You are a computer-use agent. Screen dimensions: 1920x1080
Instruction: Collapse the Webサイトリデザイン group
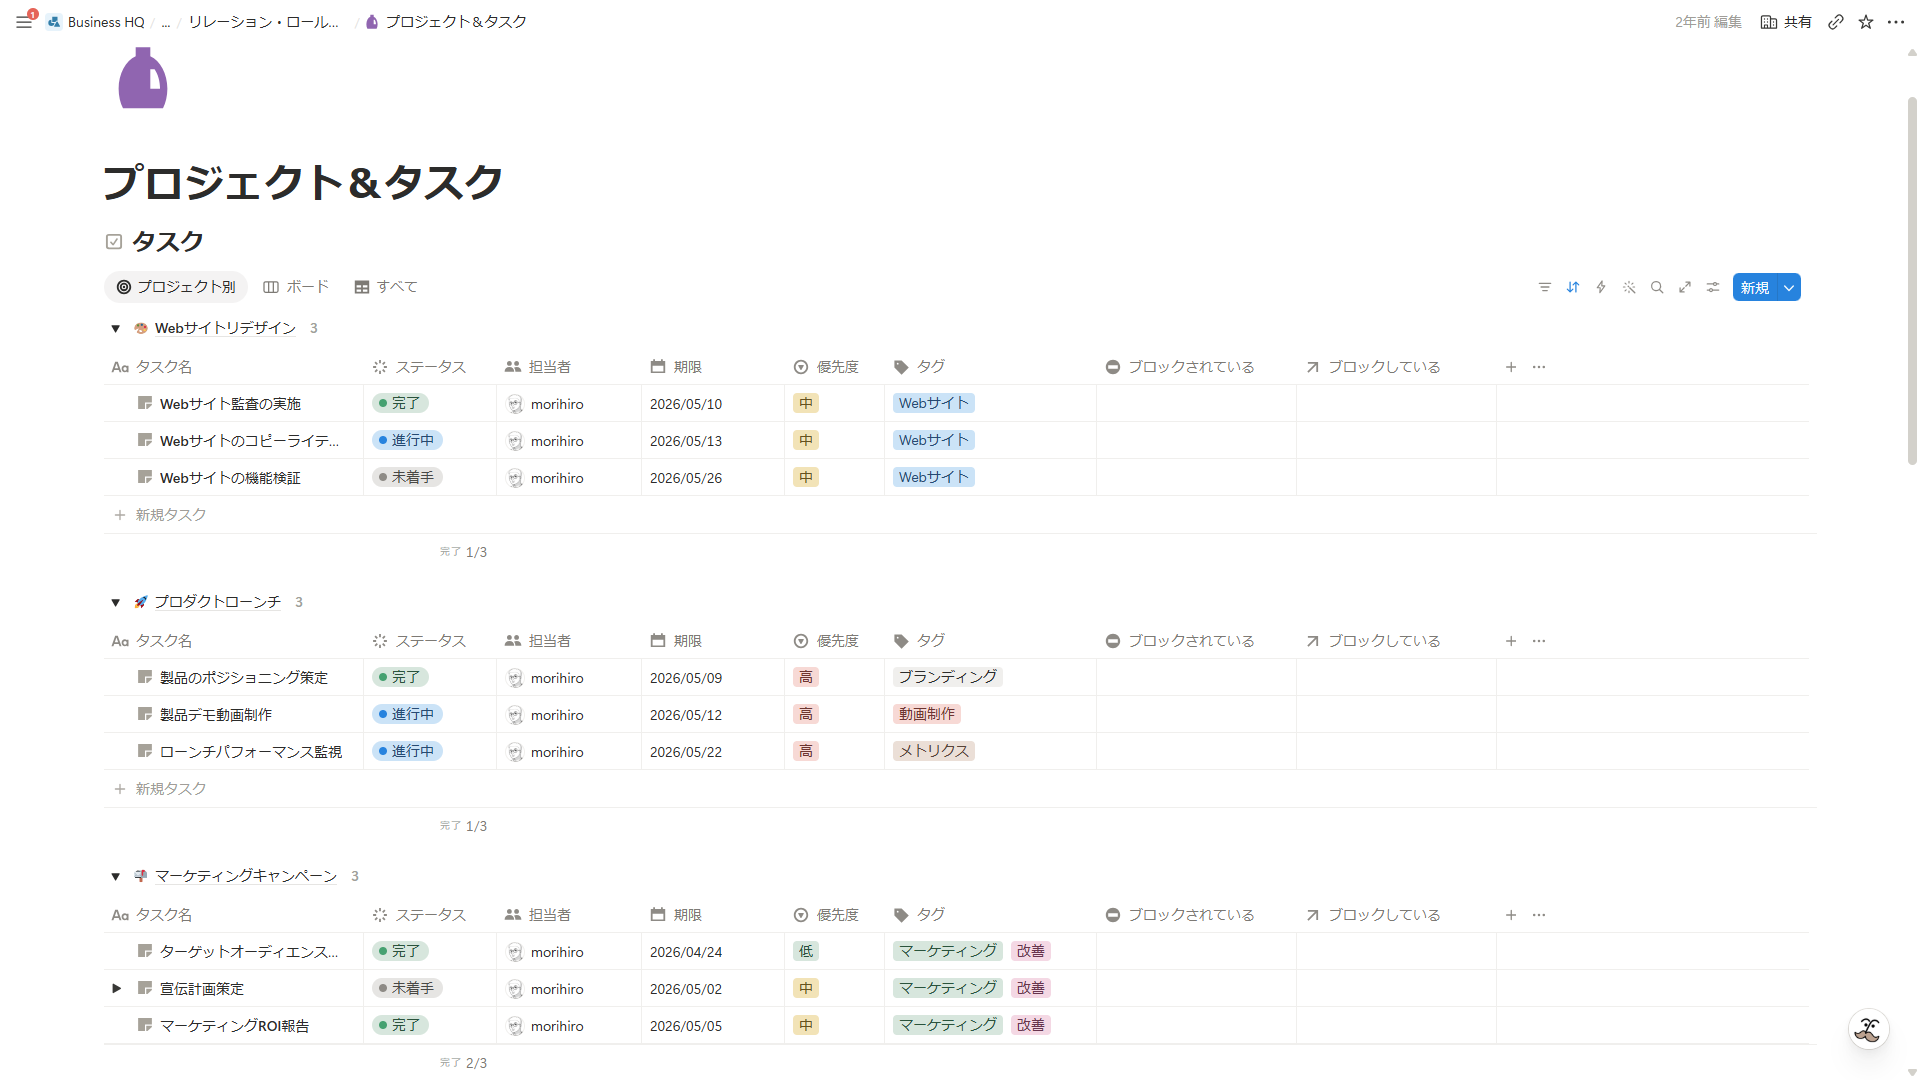pyautogui.click(x=116, y=329)
